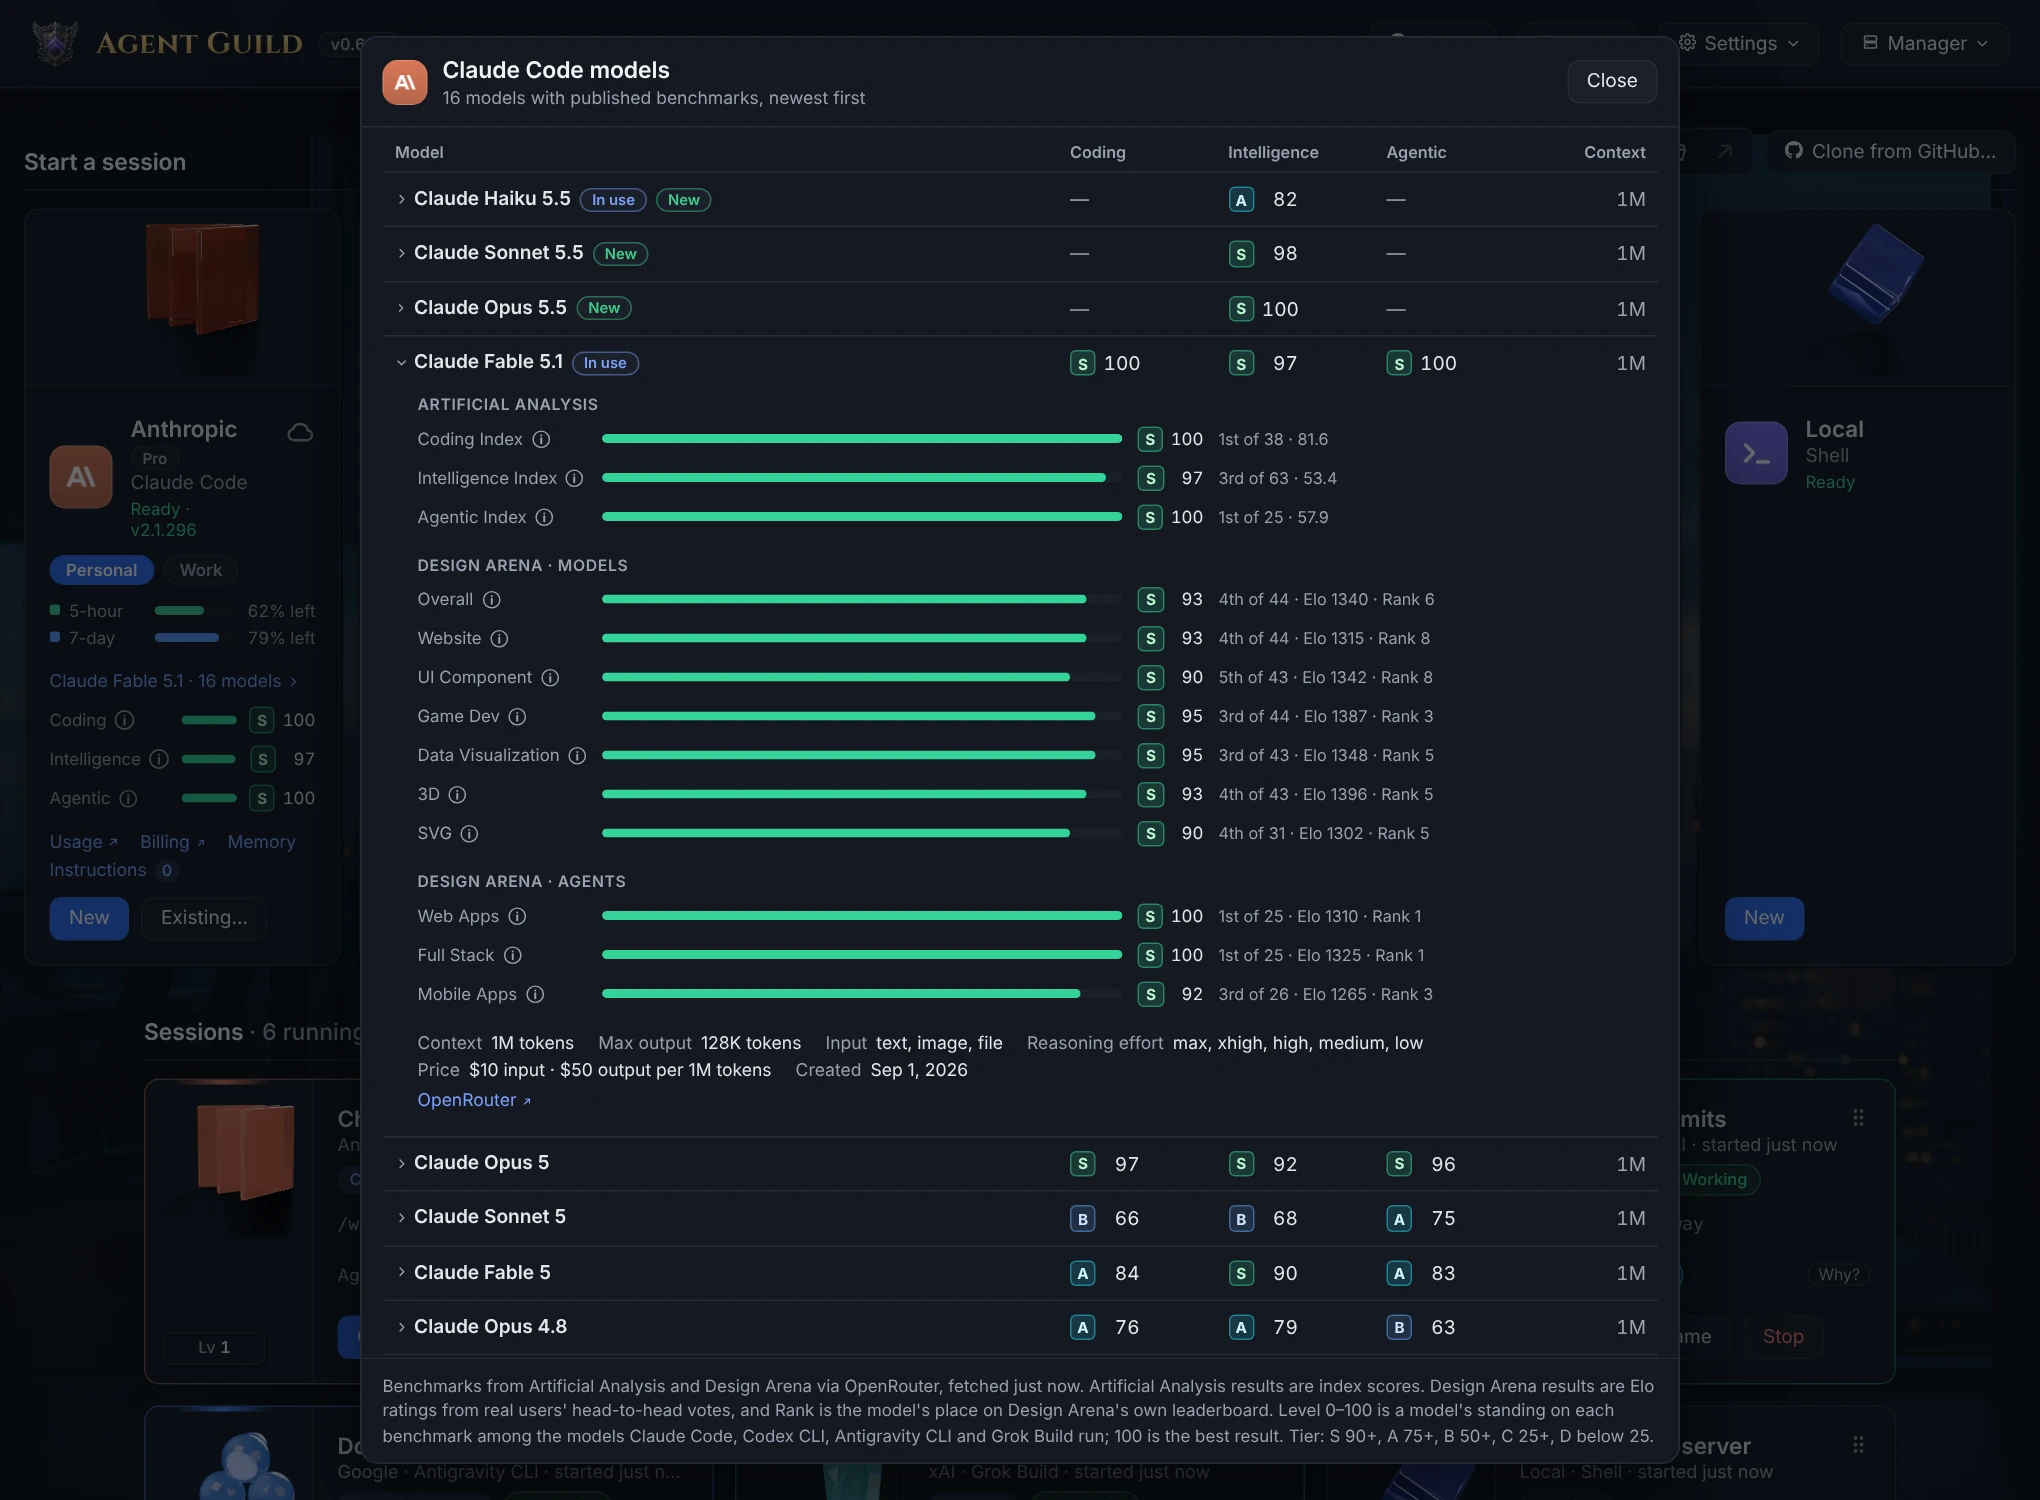Expand the Claude Haiku 5.5 row
The image size is (2040, 1500).
(1019, 199)
